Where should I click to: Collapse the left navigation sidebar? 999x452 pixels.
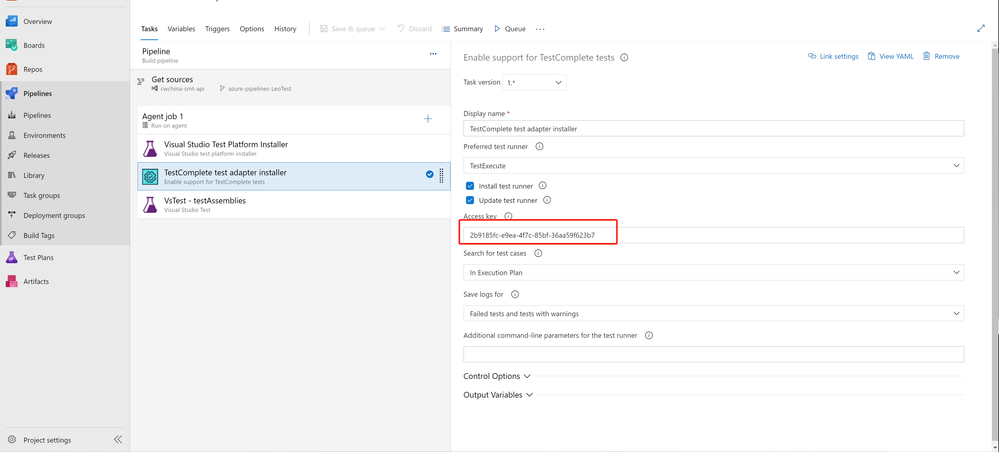point(118,440)
